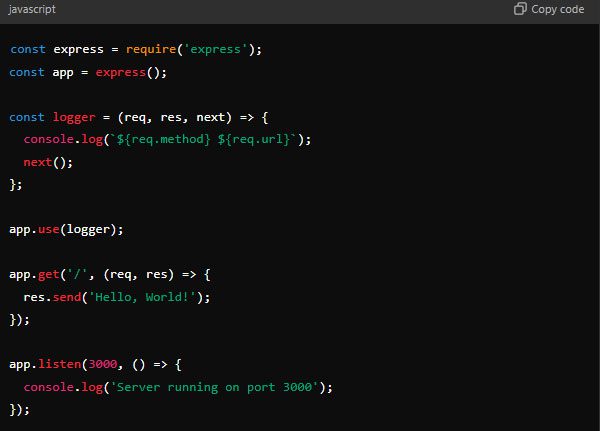Click the app.get('/', (req, res) => { line
Viewport: 600px width, 431px height.
coord(110,274)
